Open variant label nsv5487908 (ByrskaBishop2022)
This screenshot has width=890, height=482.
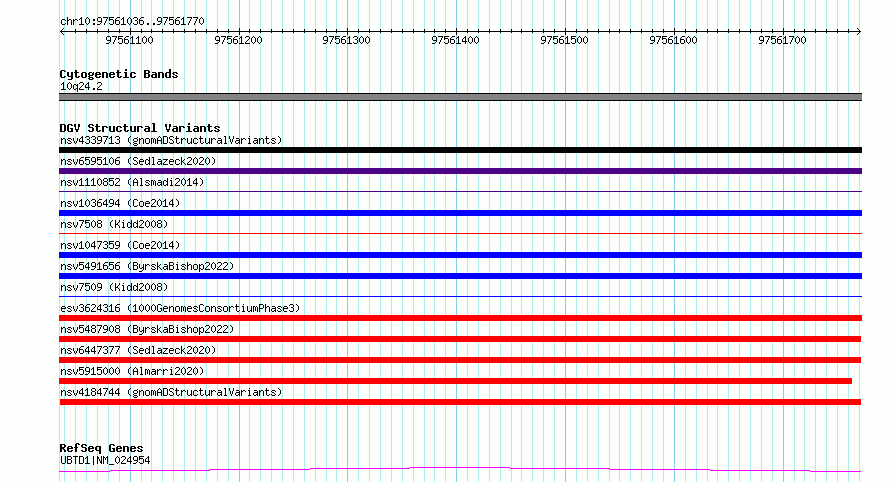point(147,329)
